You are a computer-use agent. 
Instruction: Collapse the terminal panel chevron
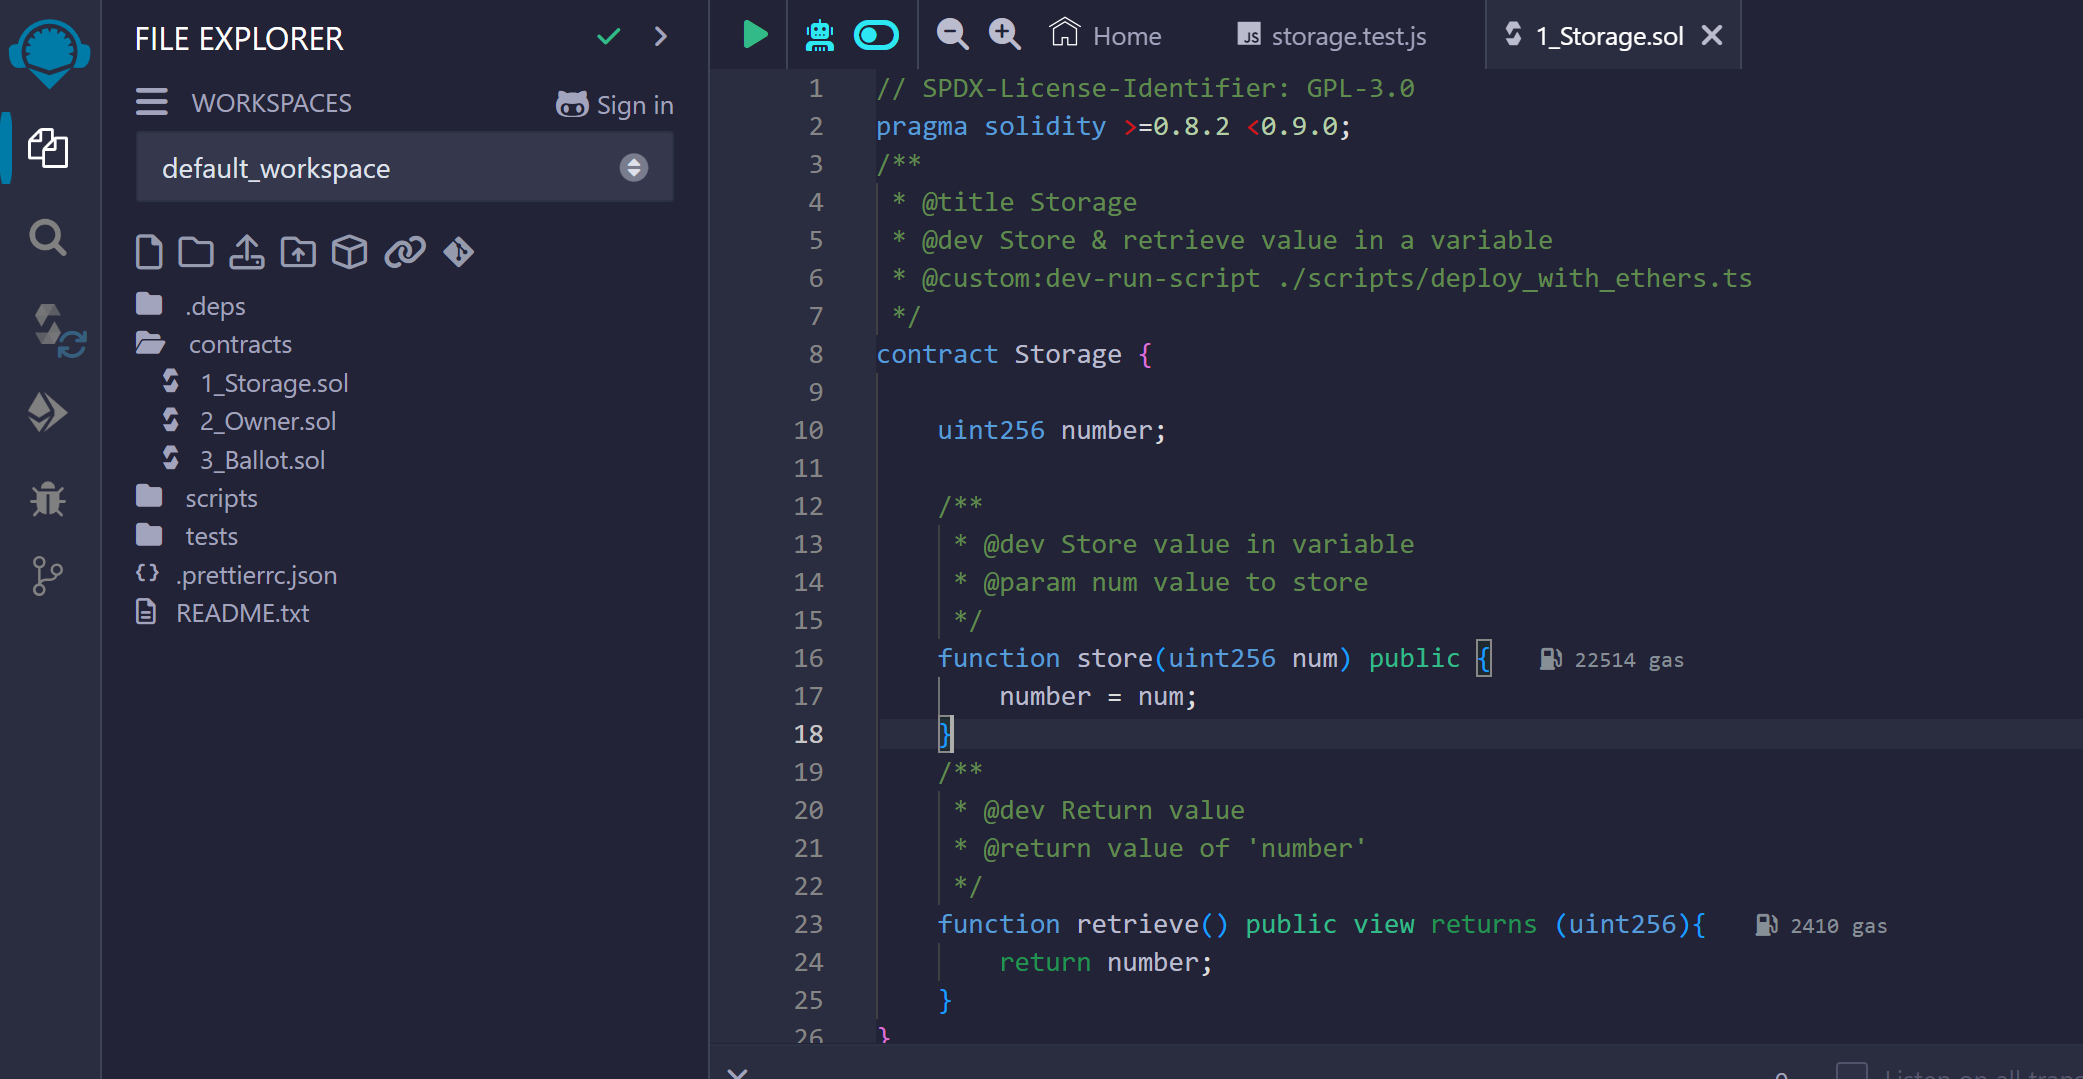click(737, 1072)
